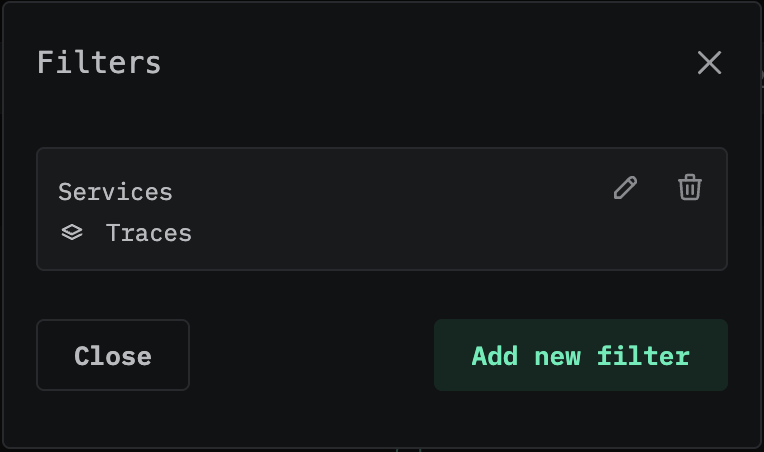Delete the Services filter using trash icon
This screenshot has height=452, width=764.
click(x=690, y=188)
